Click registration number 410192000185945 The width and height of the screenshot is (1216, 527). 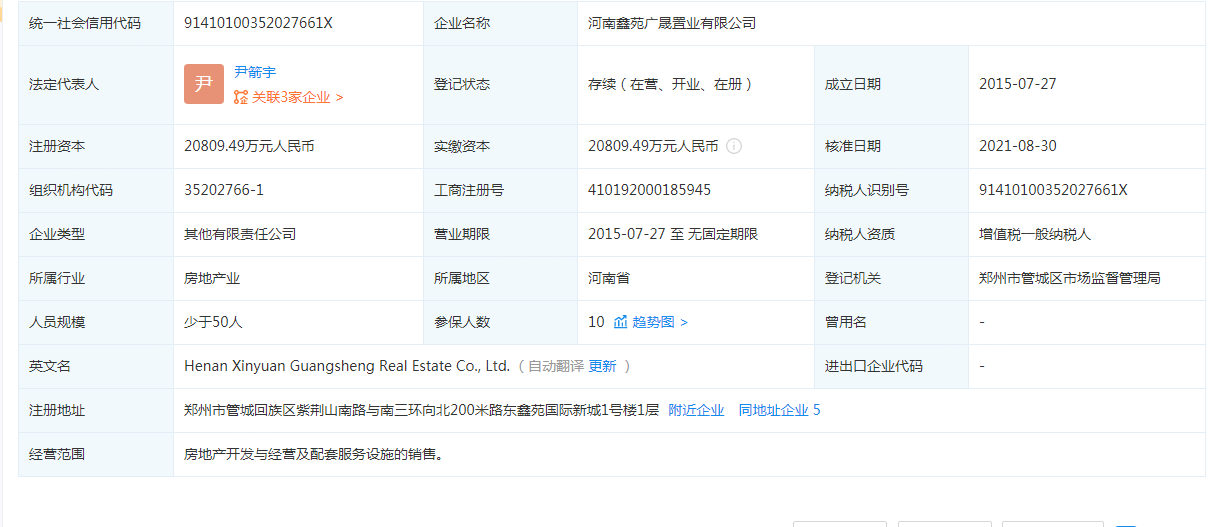click(x=650, y=190)
